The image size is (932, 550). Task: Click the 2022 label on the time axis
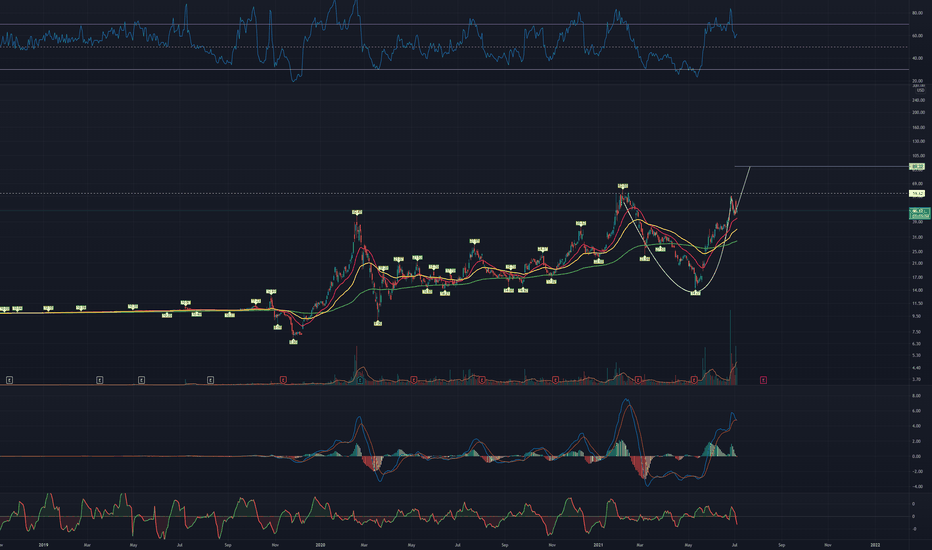tap(876, 545)
